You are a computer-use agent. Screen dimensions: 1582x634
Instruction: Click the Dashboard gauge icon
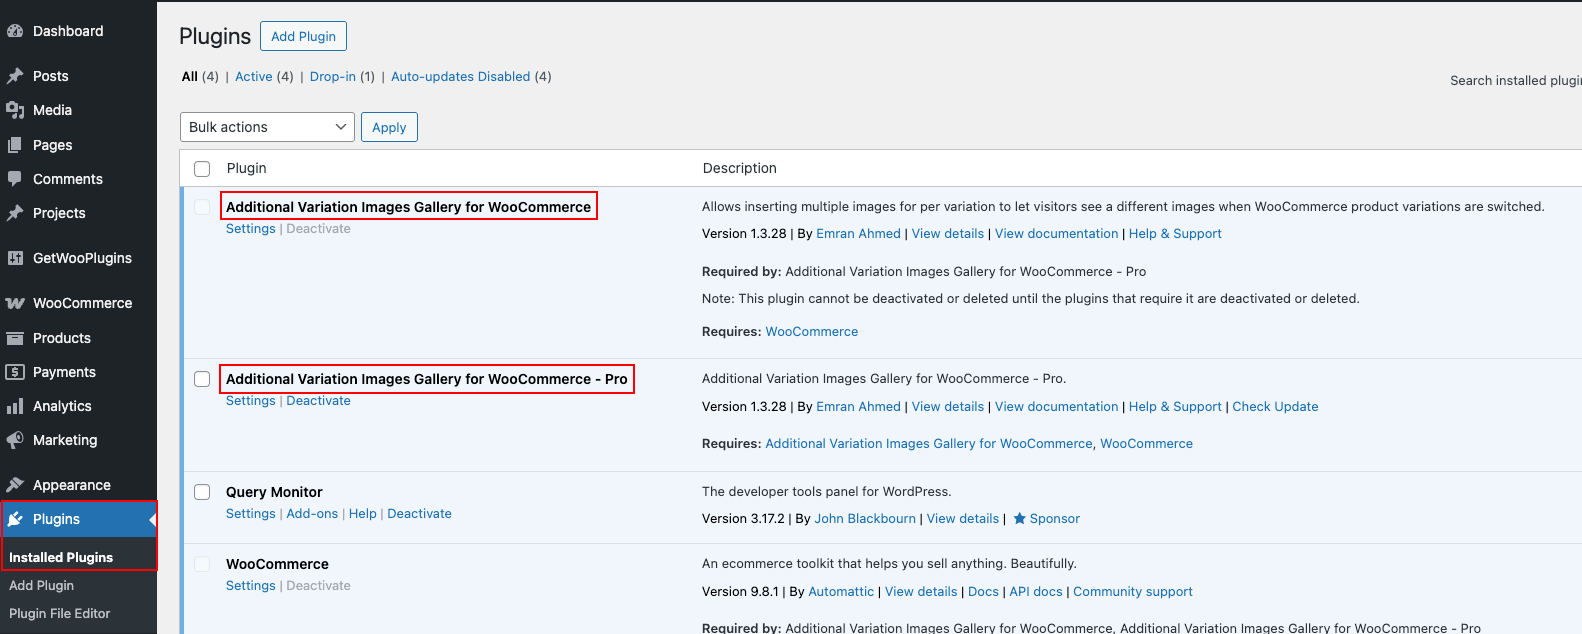15,31
